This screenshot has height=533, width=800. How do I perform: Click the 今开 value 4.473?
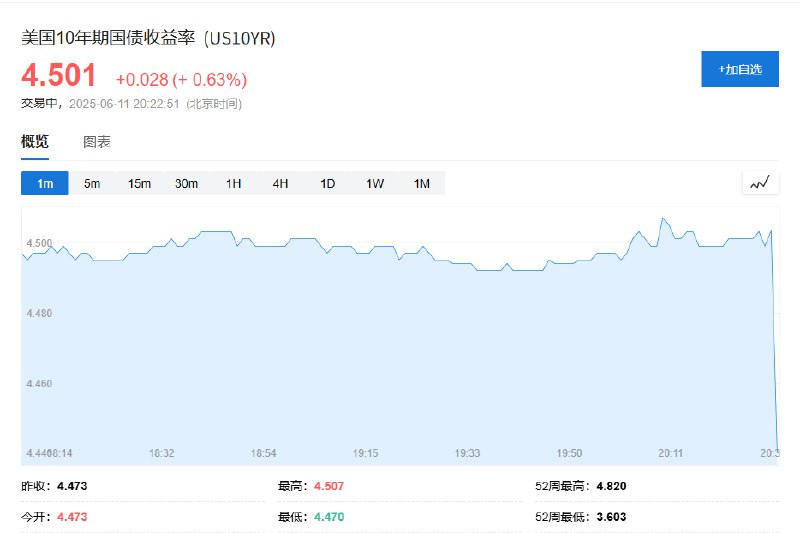[72, 517]
